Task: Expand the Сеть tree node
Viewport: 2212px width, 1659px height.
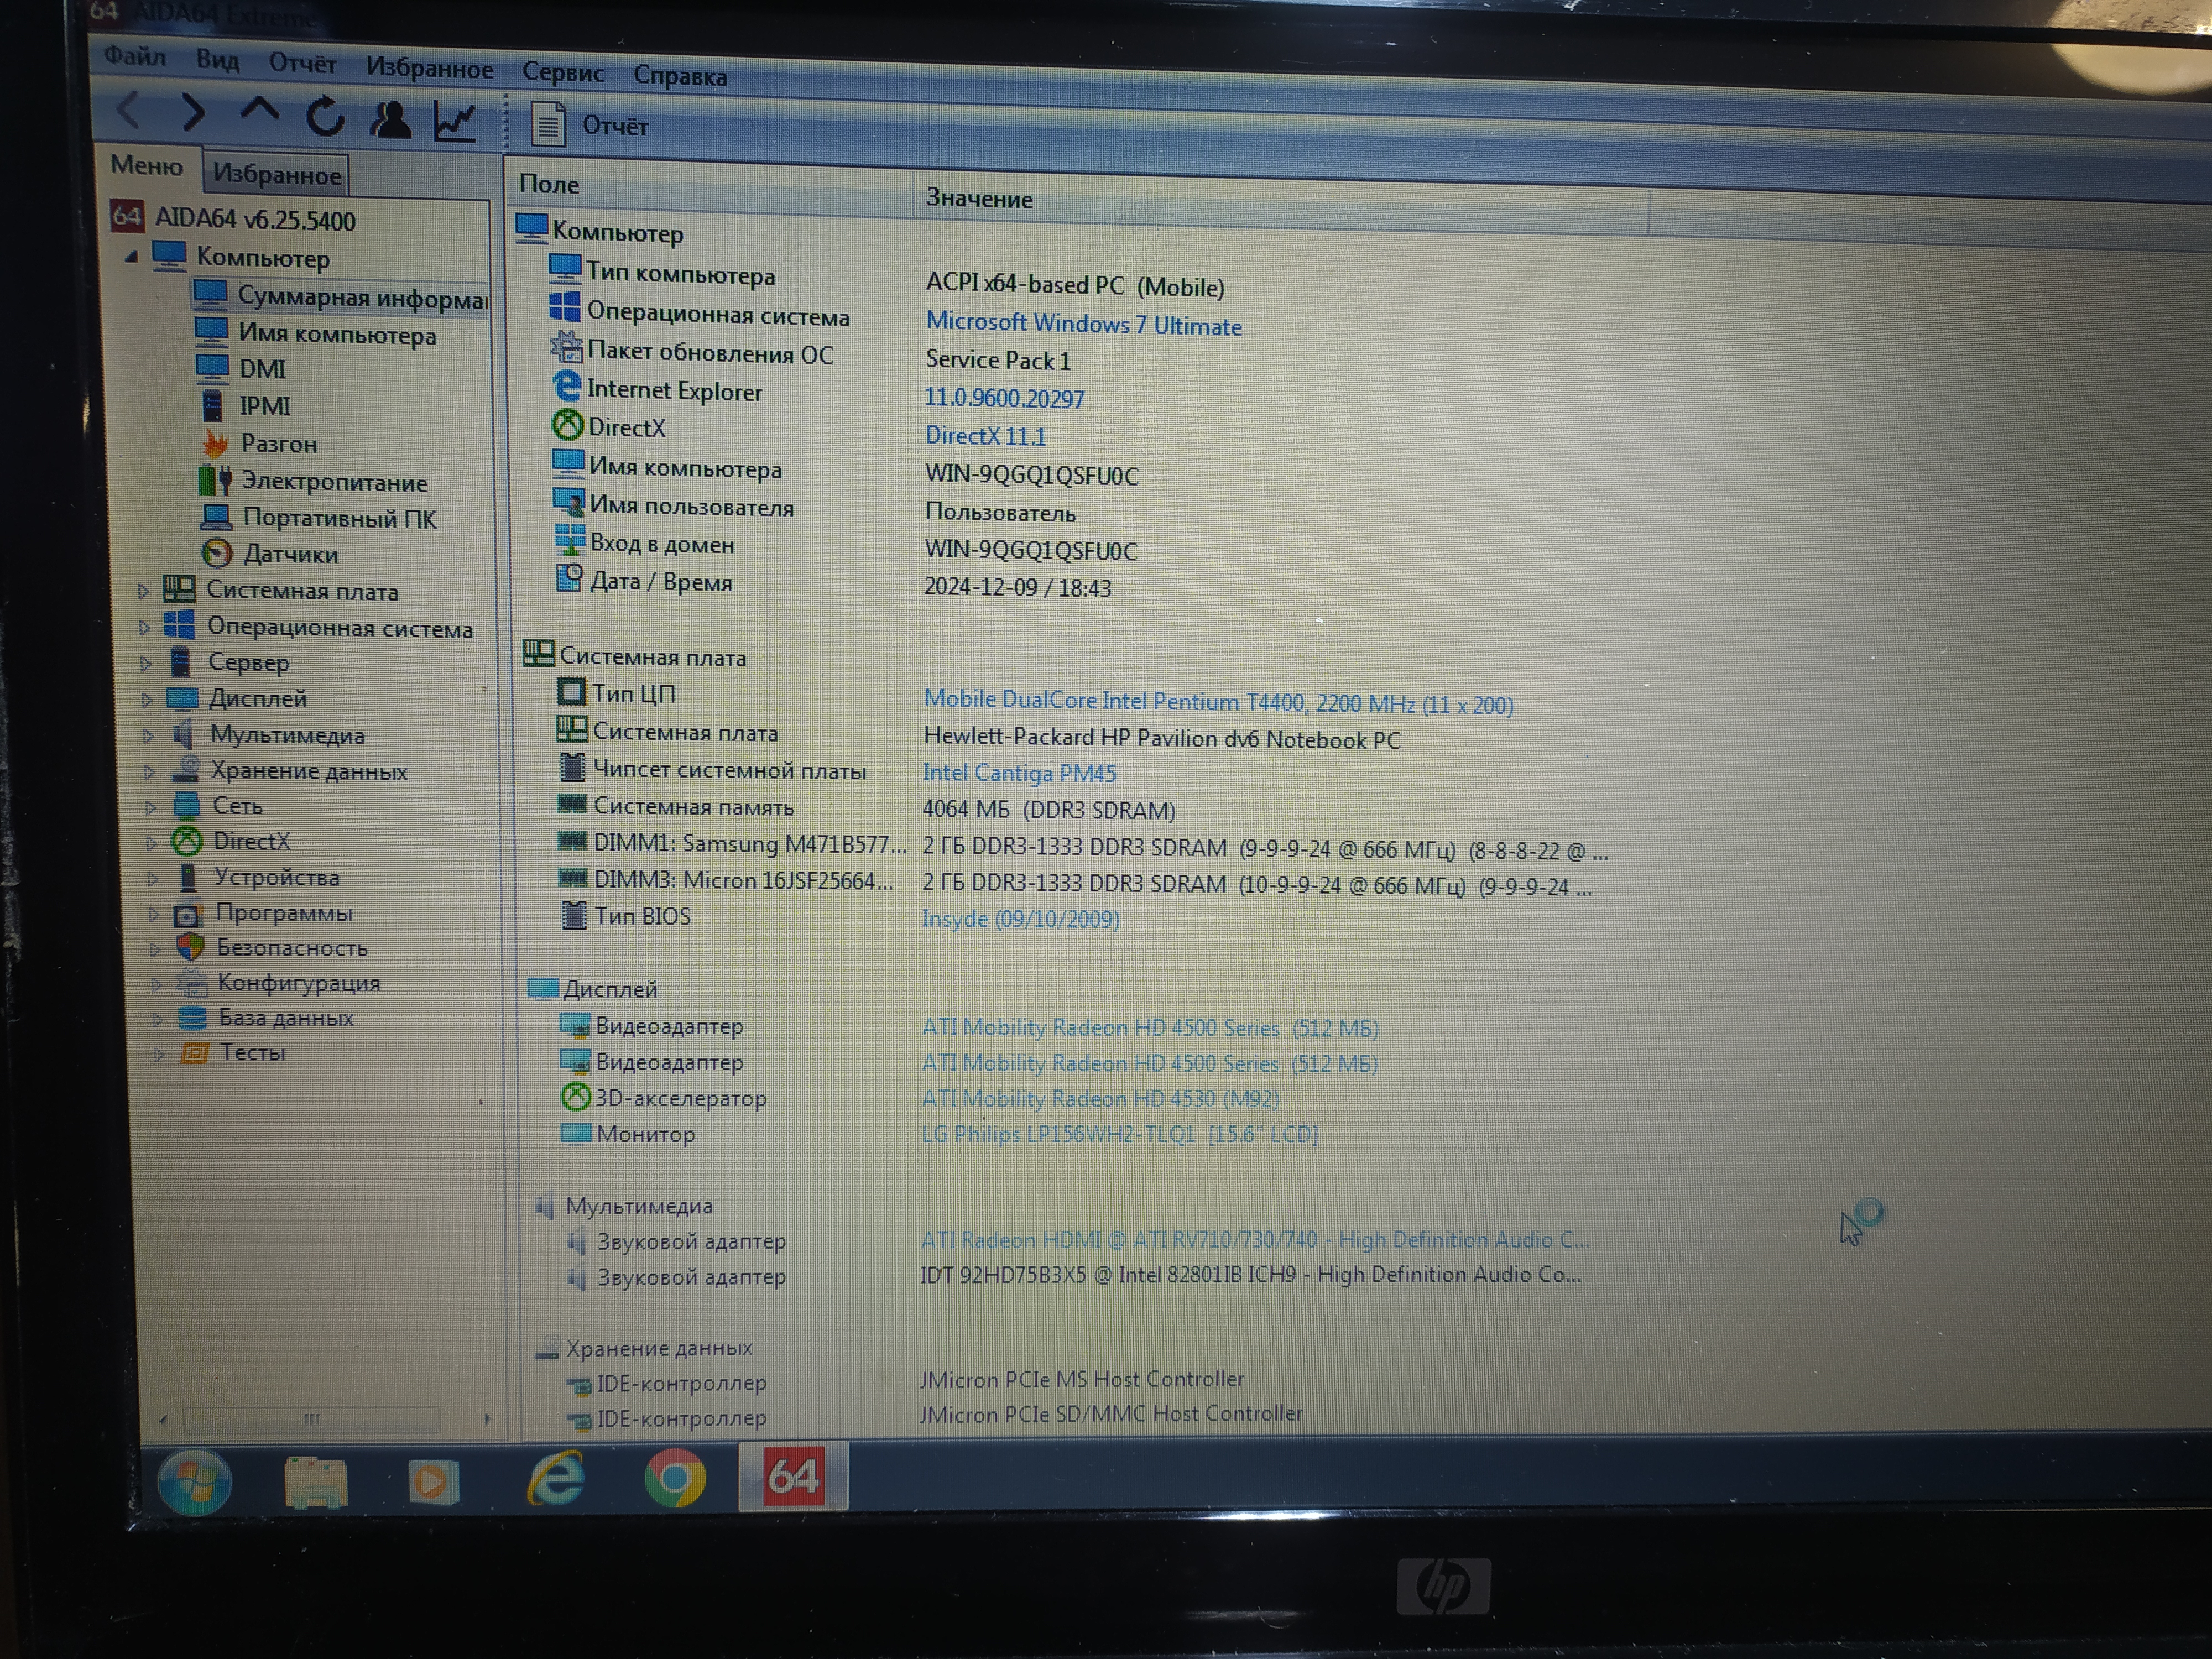Action: 150,807
